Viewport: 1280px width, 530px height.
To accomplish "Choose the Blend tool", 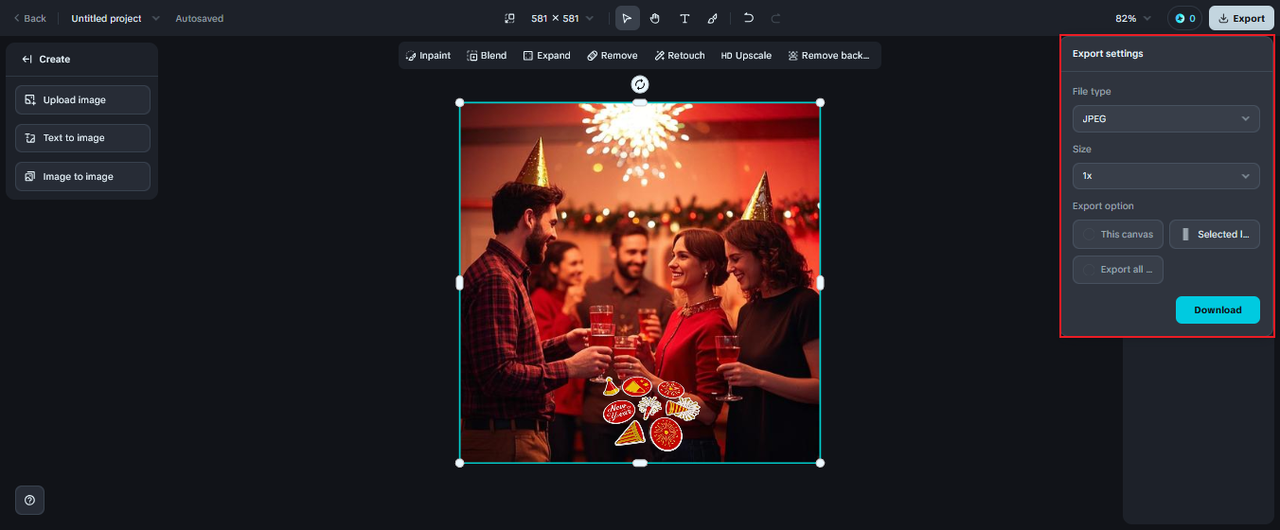I will click(x=487, y=56).
